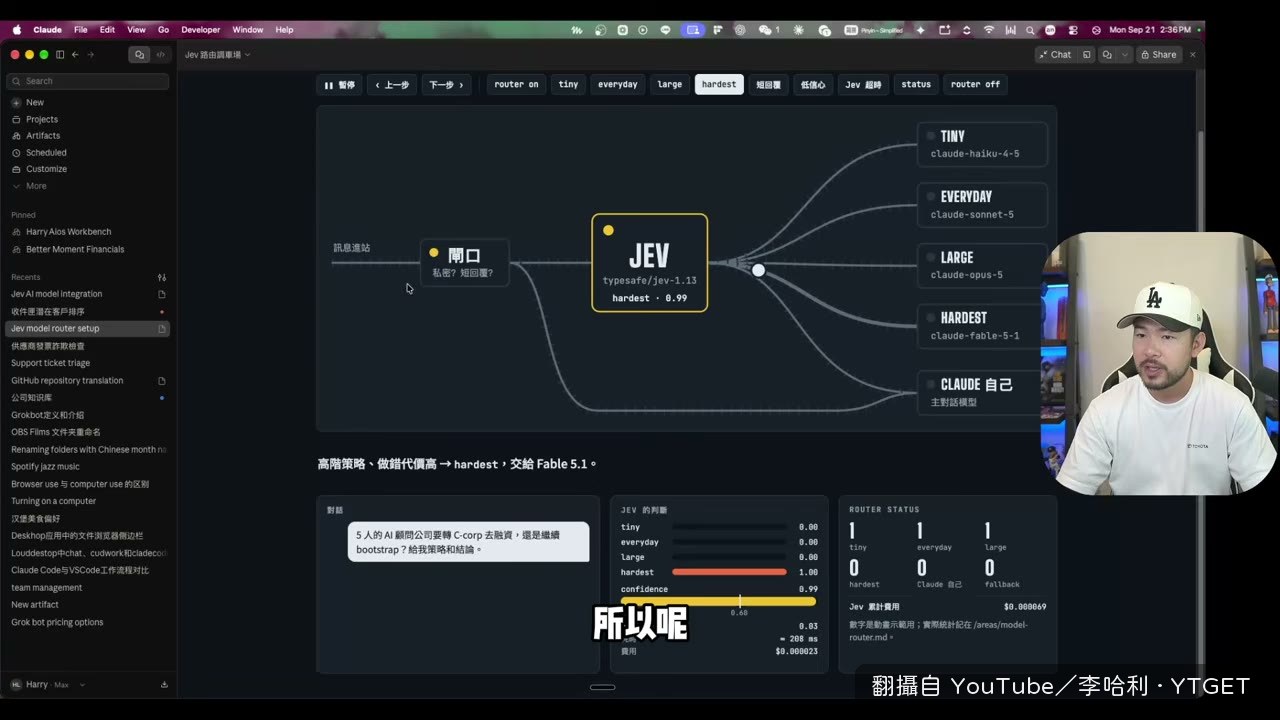
Task: Open Grok bot pricing options chat
Action: click(57, 622)
